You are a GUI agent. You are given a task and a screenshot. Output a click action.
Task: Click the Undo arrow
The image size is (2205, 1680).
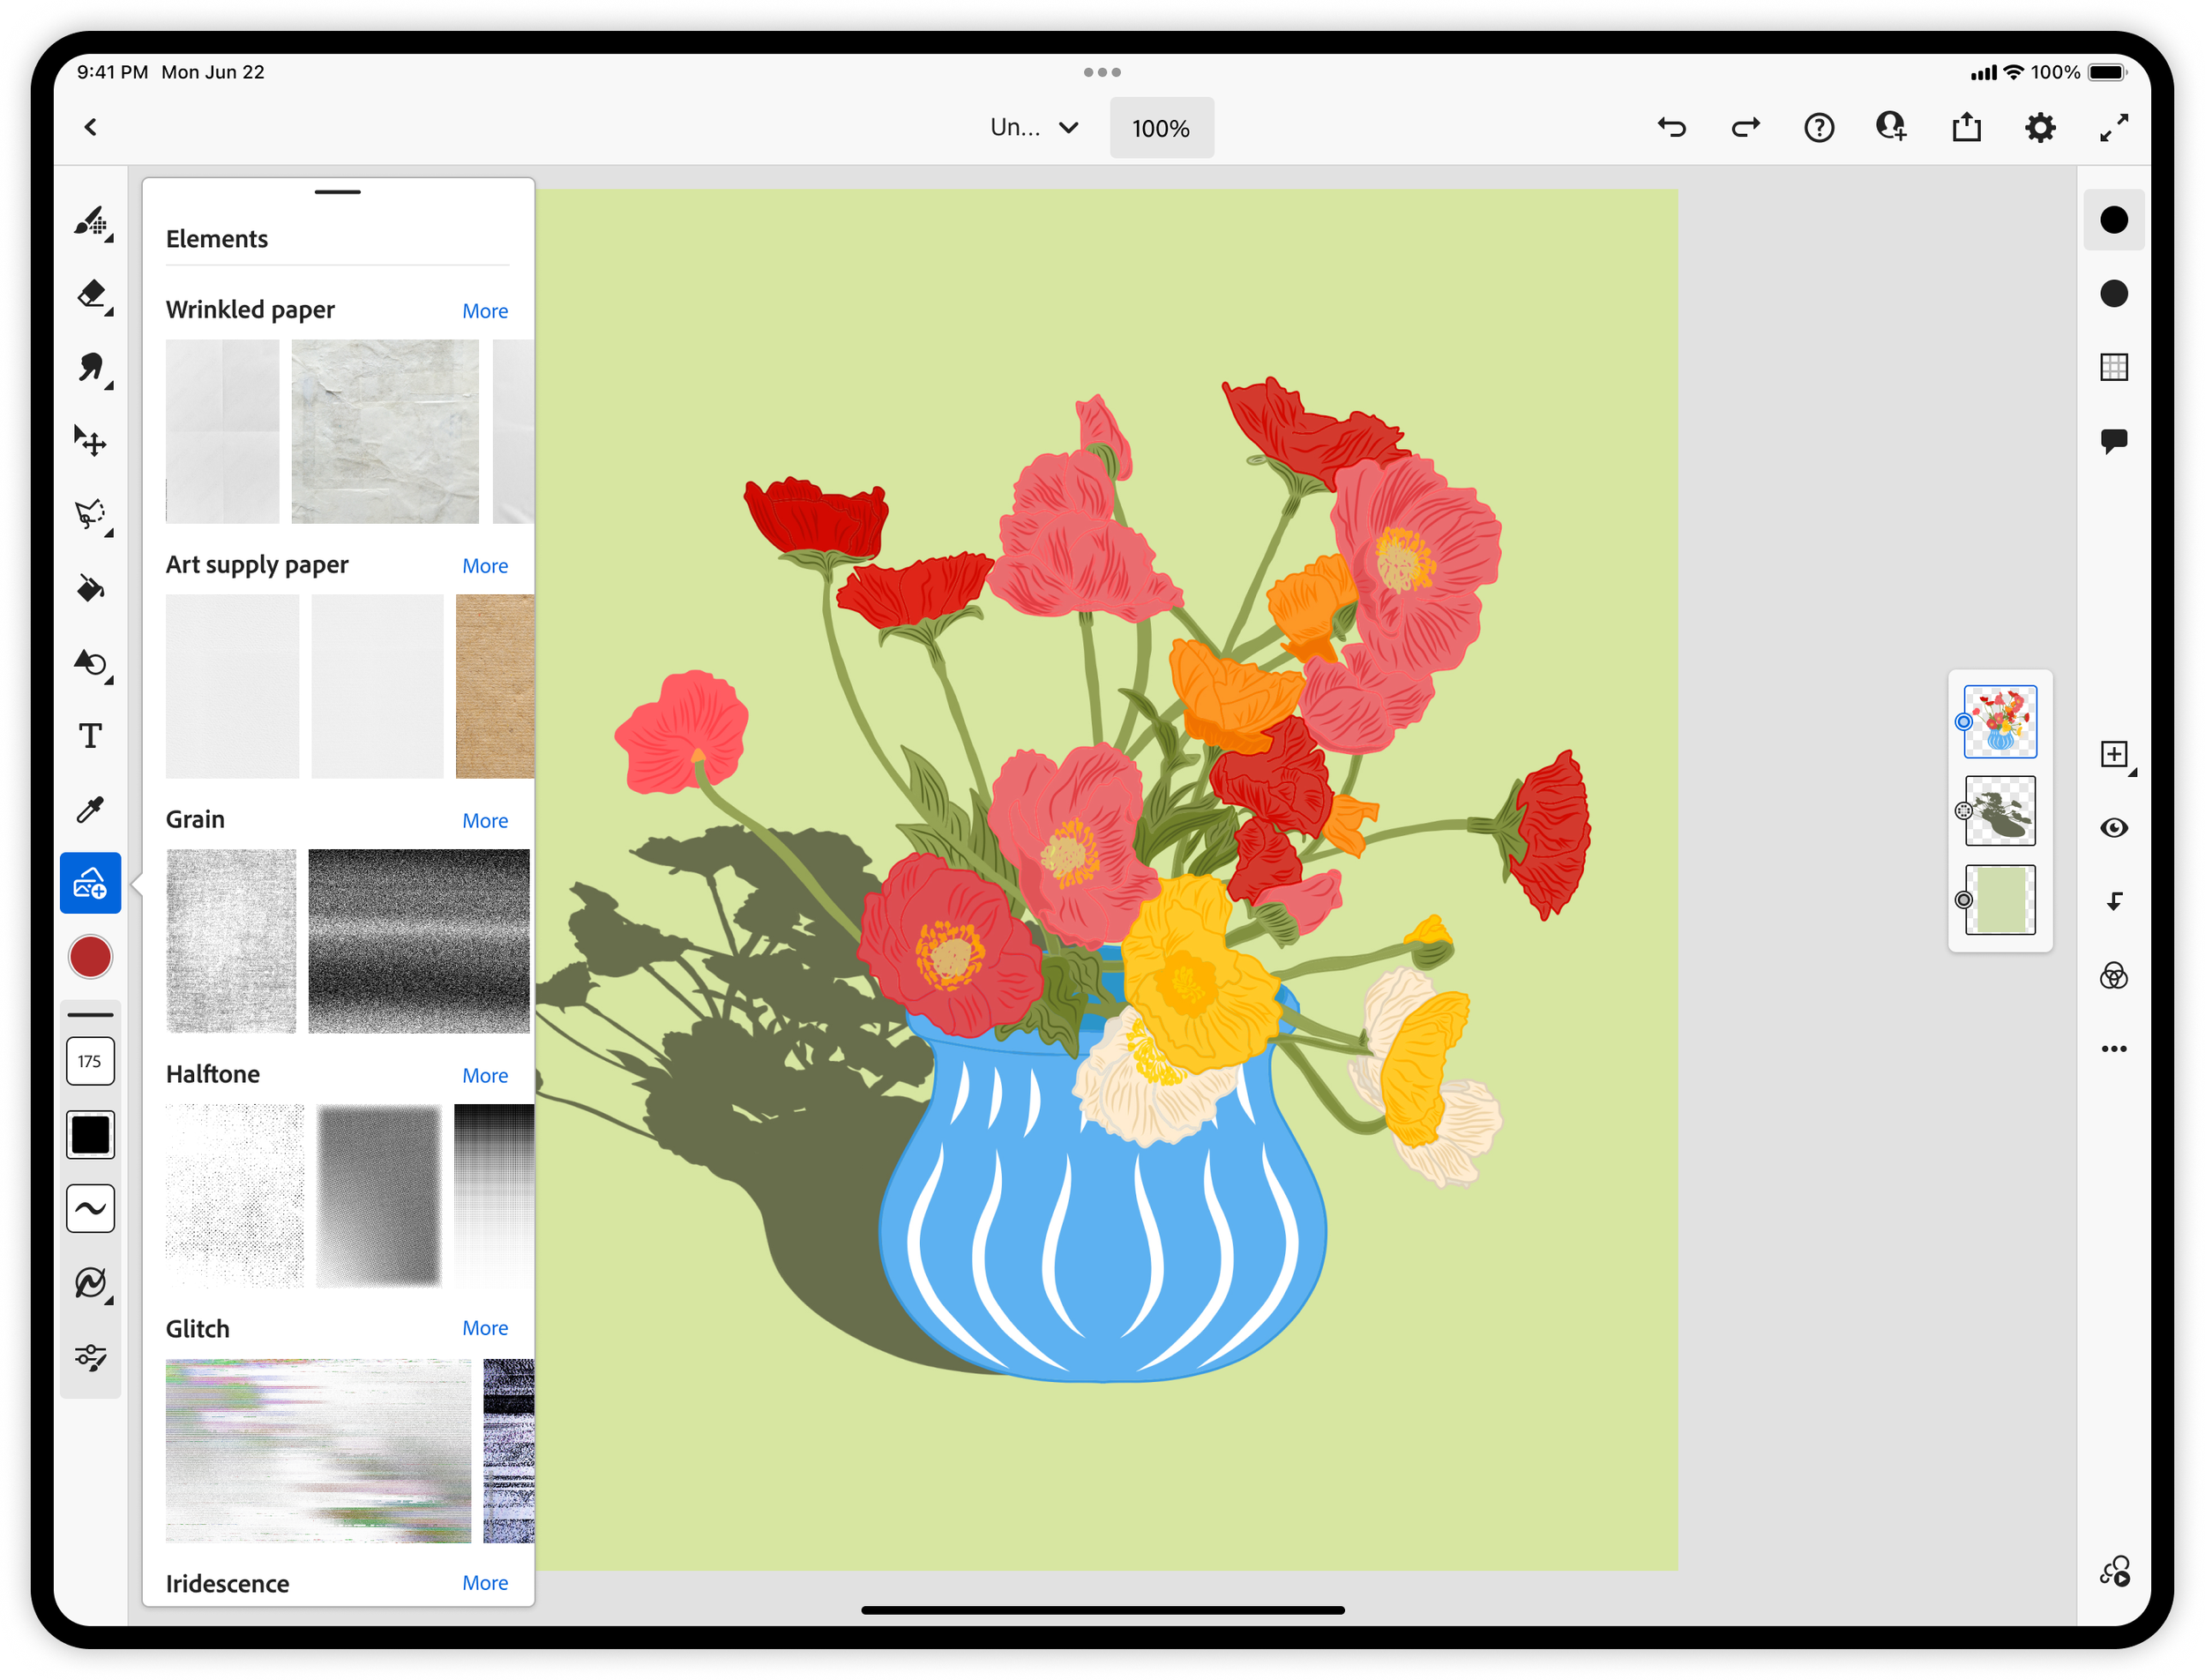tap(1671, 128)
